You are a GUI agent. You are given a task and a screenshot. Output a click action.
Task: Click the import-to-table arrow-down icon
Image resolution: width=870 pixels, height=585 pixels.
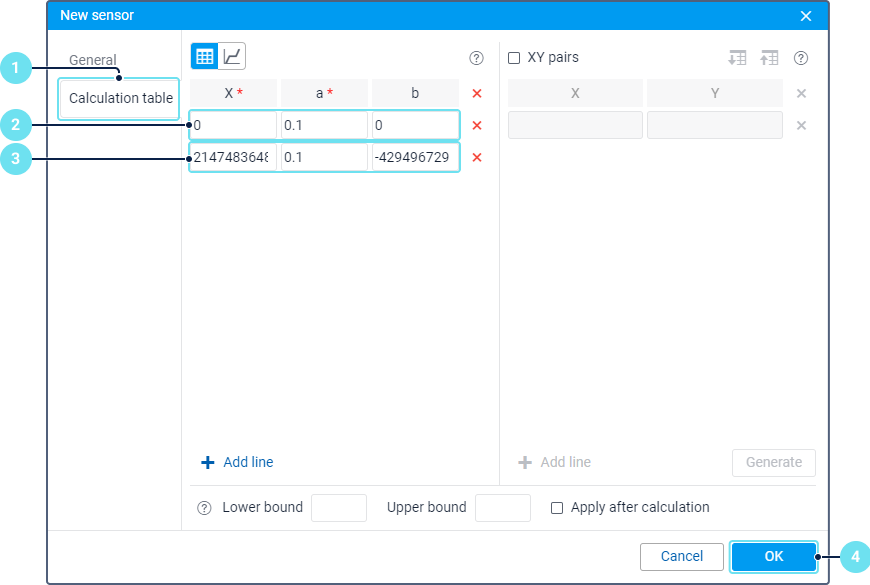pos(737,58)
